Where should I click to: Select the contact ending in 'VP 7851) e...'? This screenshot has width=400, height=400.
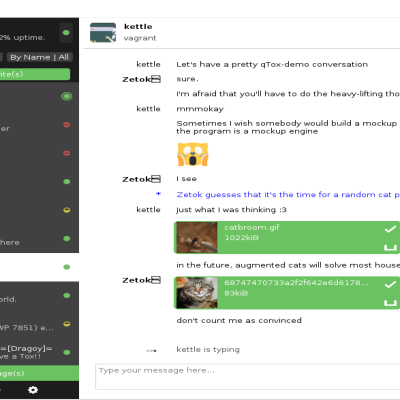[39, 324]
